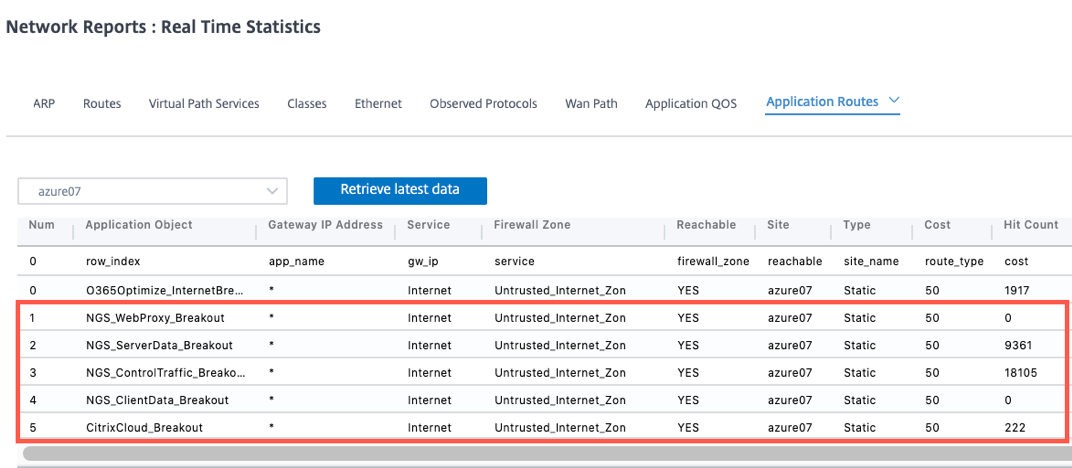This screenshot has width=1072, height=468.
Task: Open the Routes tab
Action: [x=102, y=104]
